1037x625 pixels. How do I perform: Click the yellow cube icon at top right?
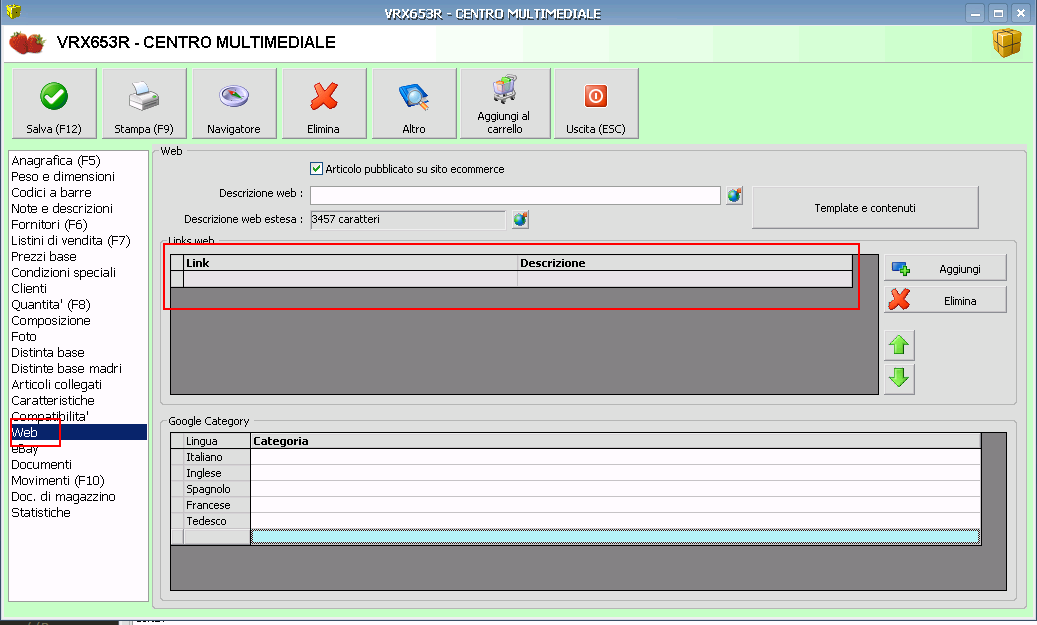1007,42
